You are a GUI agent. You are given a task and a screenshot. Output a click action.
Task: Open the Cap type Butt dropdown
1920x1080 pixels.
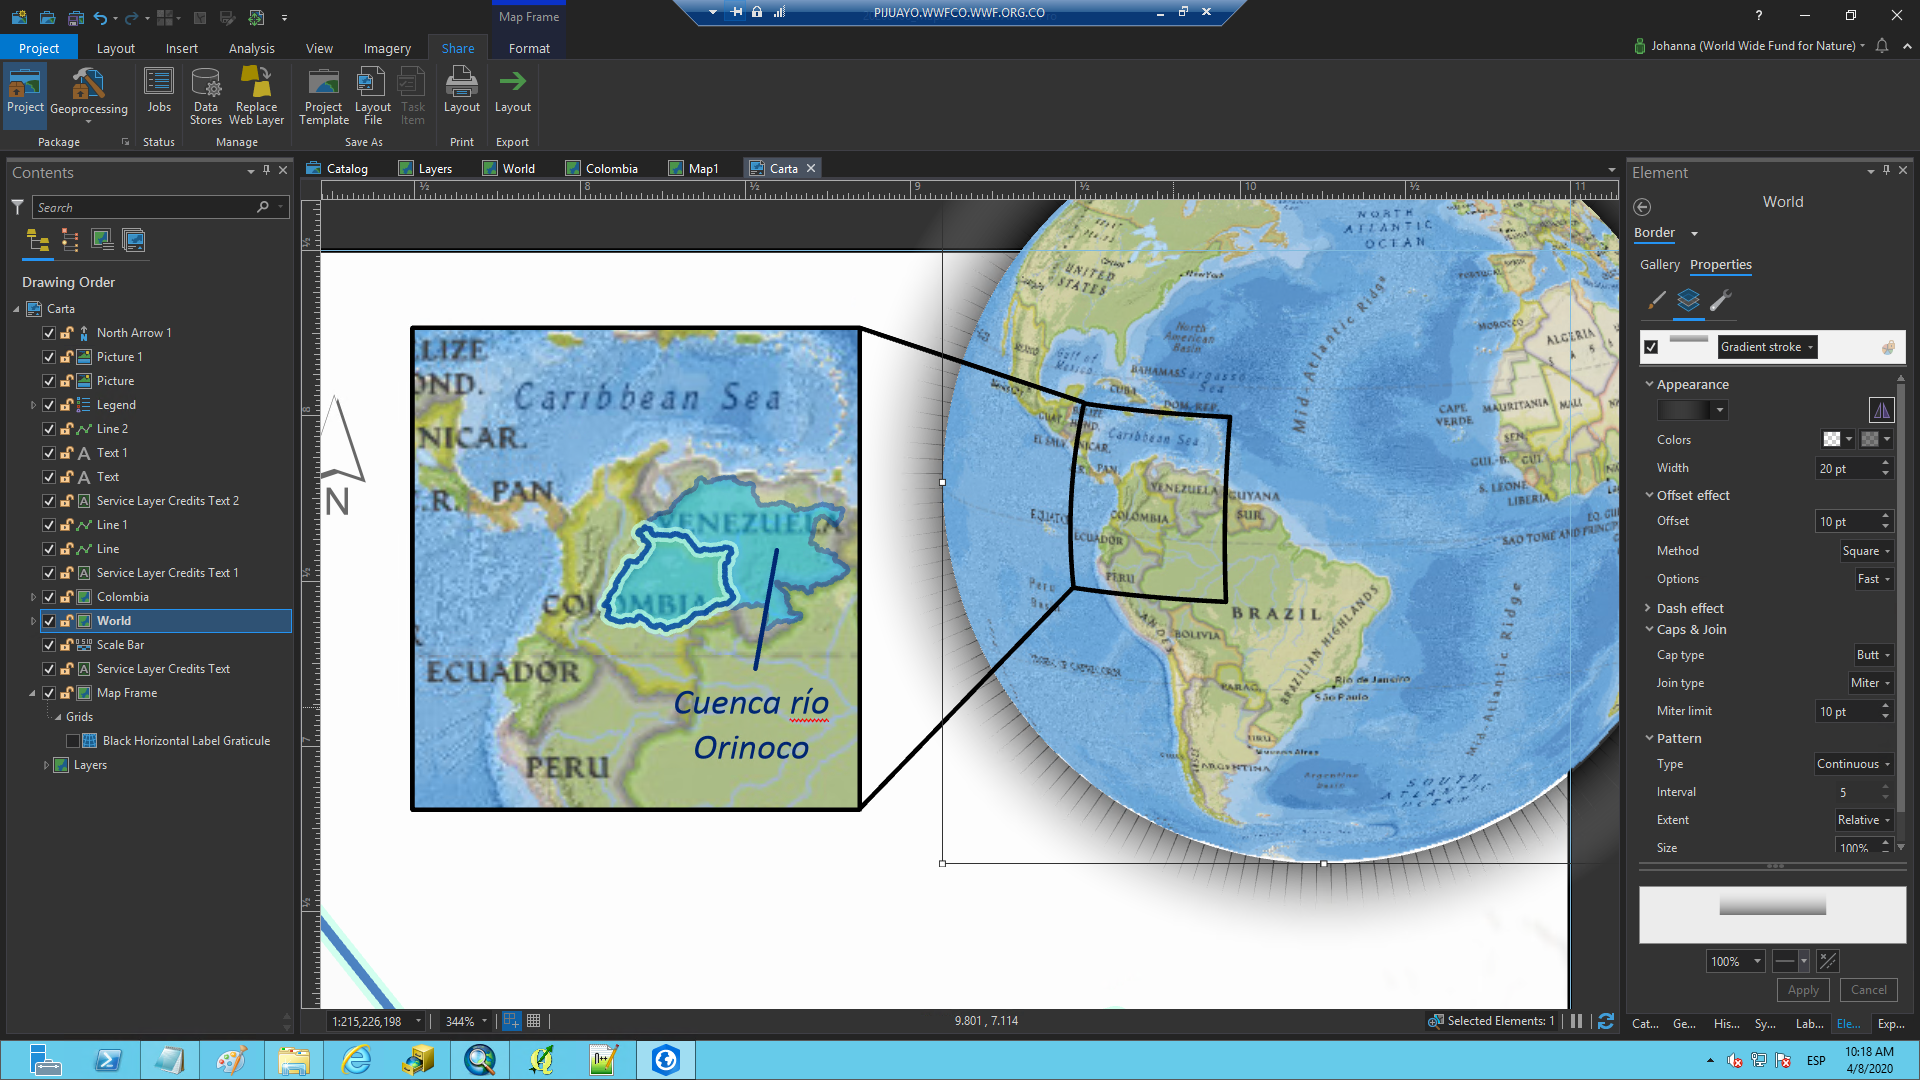point(1872,655)
